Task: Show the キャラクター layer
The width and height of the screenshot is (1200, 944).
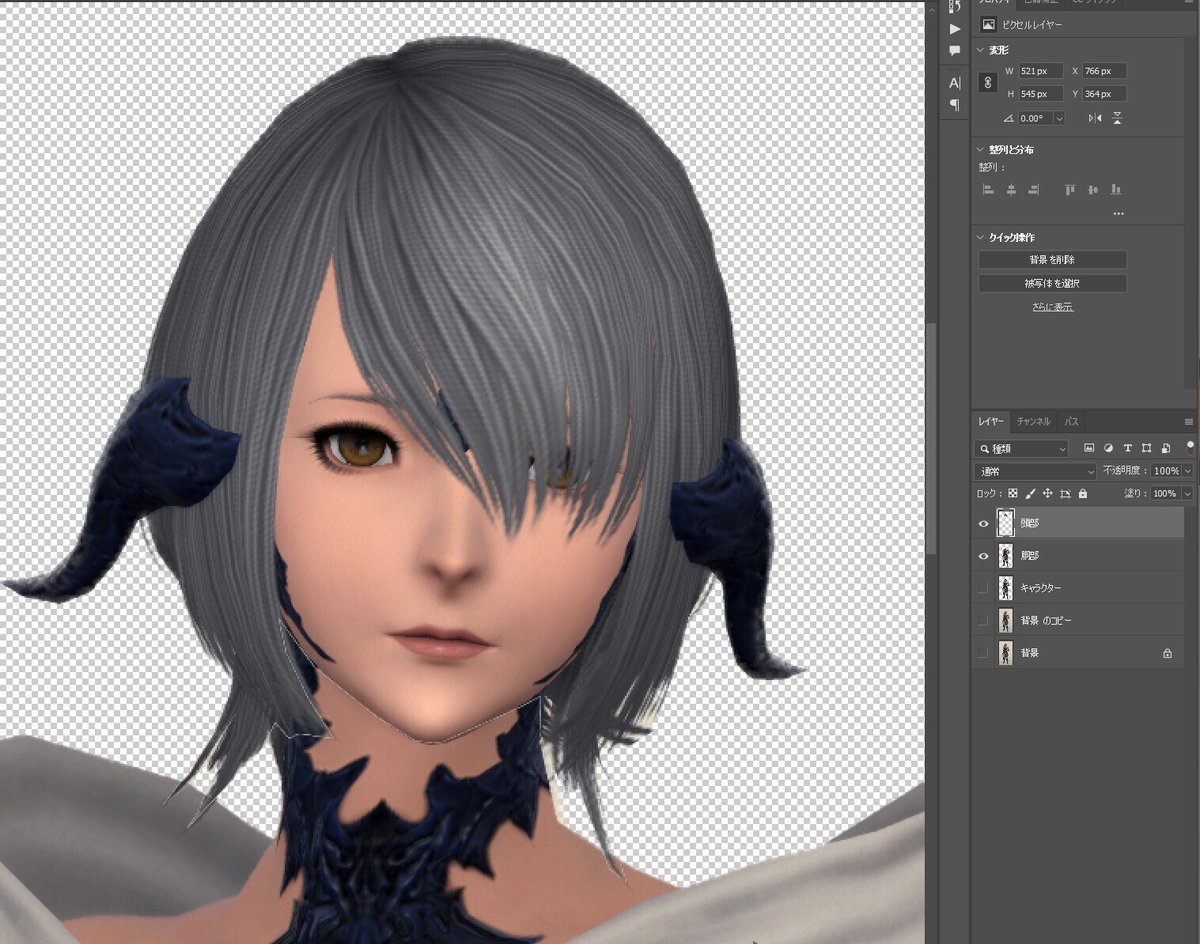Action: point(984,588)
